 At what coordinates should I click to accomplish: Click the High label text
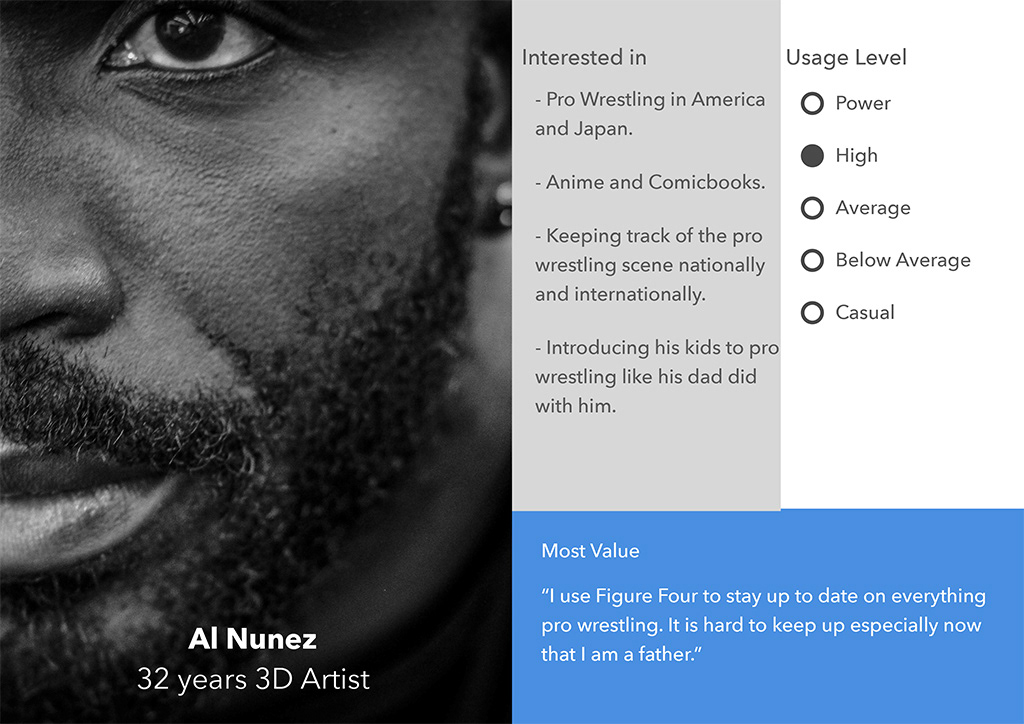pyautogui.click(x=856, y=155)
